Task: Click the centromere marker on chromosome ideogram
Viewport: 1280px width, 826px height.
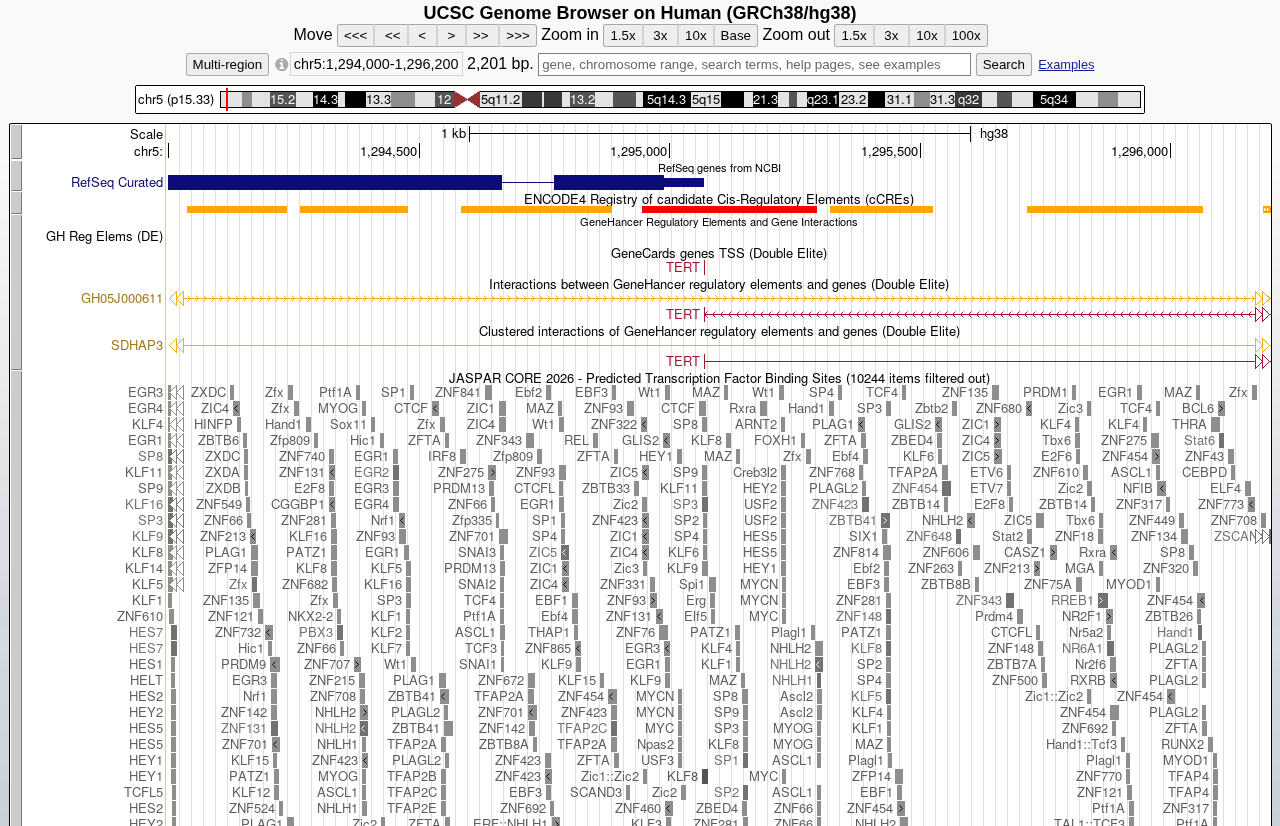Action: [466, 100]
